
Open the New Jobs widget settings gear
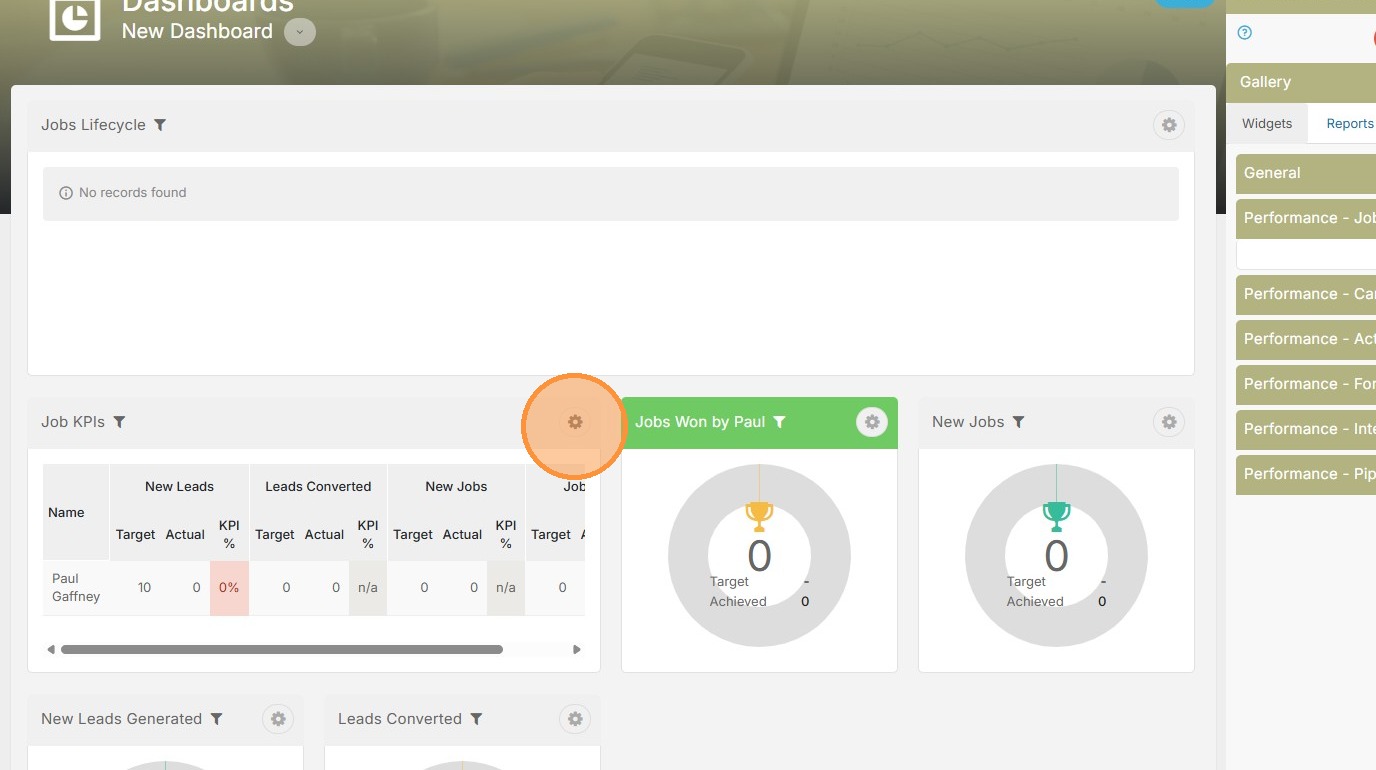coord(1168,422)
